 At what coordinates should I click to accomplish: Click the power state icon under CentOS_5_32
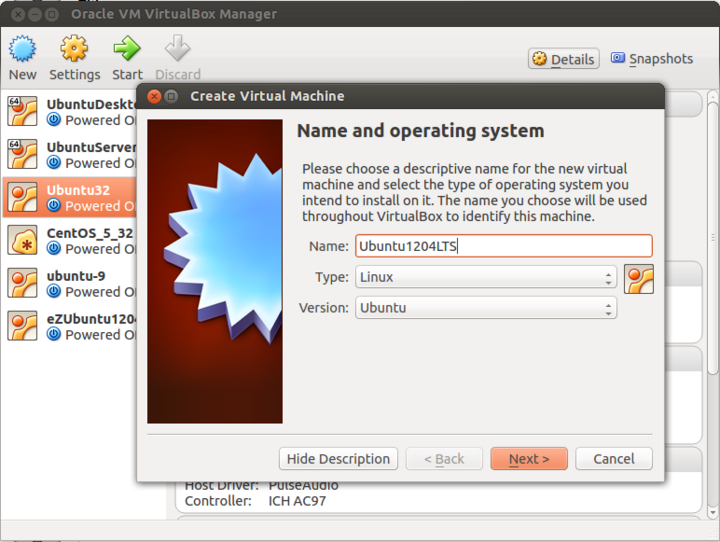[54, 248]
